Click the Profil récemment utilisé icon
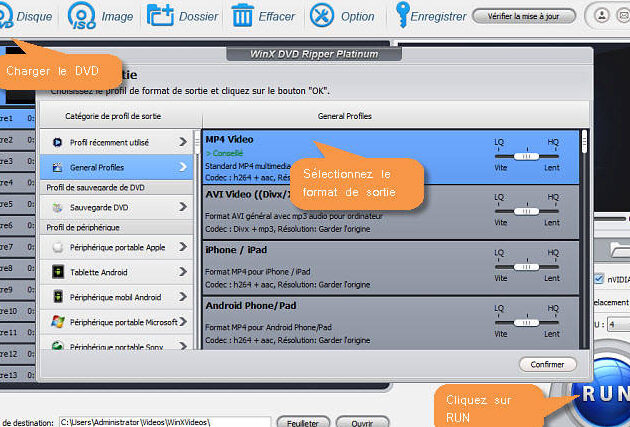The height and width of the screenshot is (427, 630). 57,142
